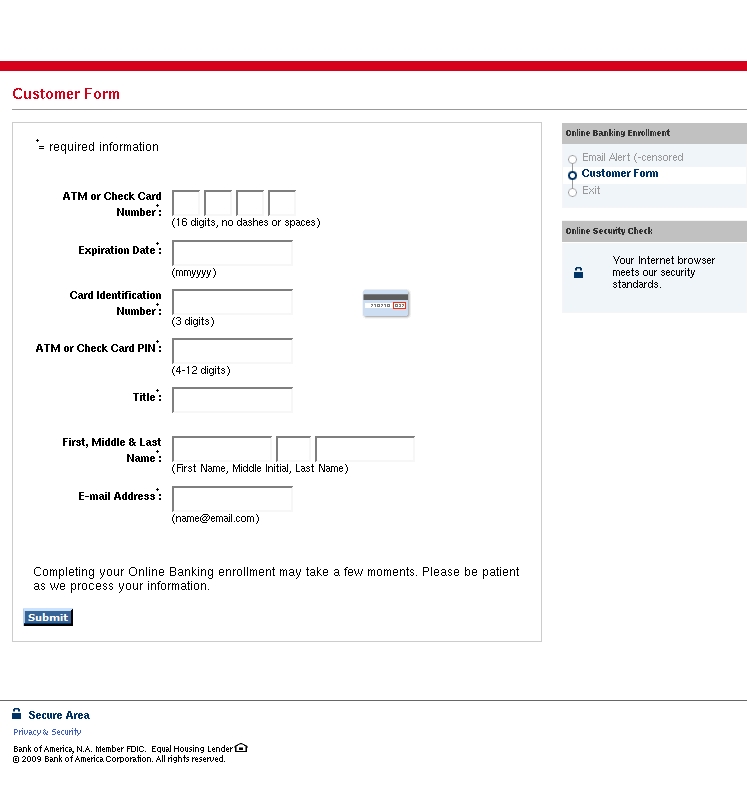The image size is (747, 800).
Task: Click the E-mail Address field
Action: (x=232, y=498)
